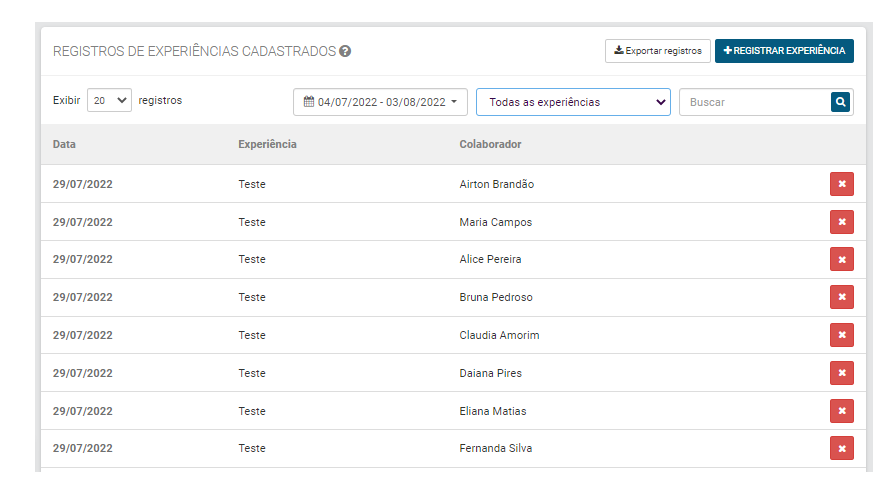
Task: Open the date range picker 04/07/2022 - 03/08/2022
Action: 380,102
